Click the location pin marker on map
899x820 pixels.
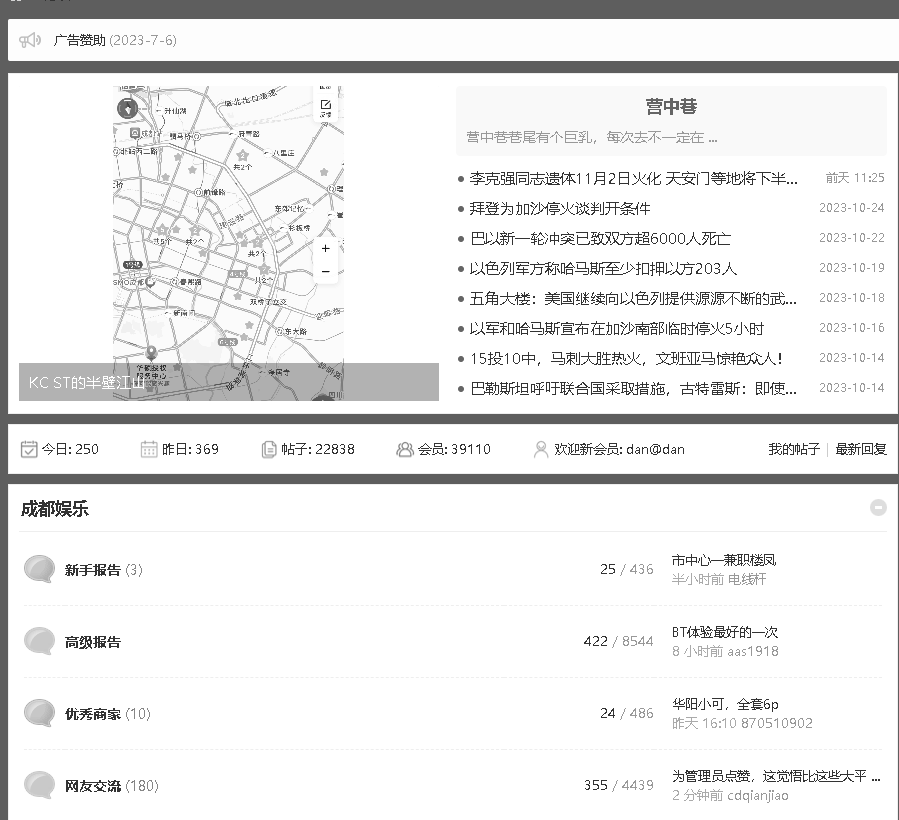[151, 352]
